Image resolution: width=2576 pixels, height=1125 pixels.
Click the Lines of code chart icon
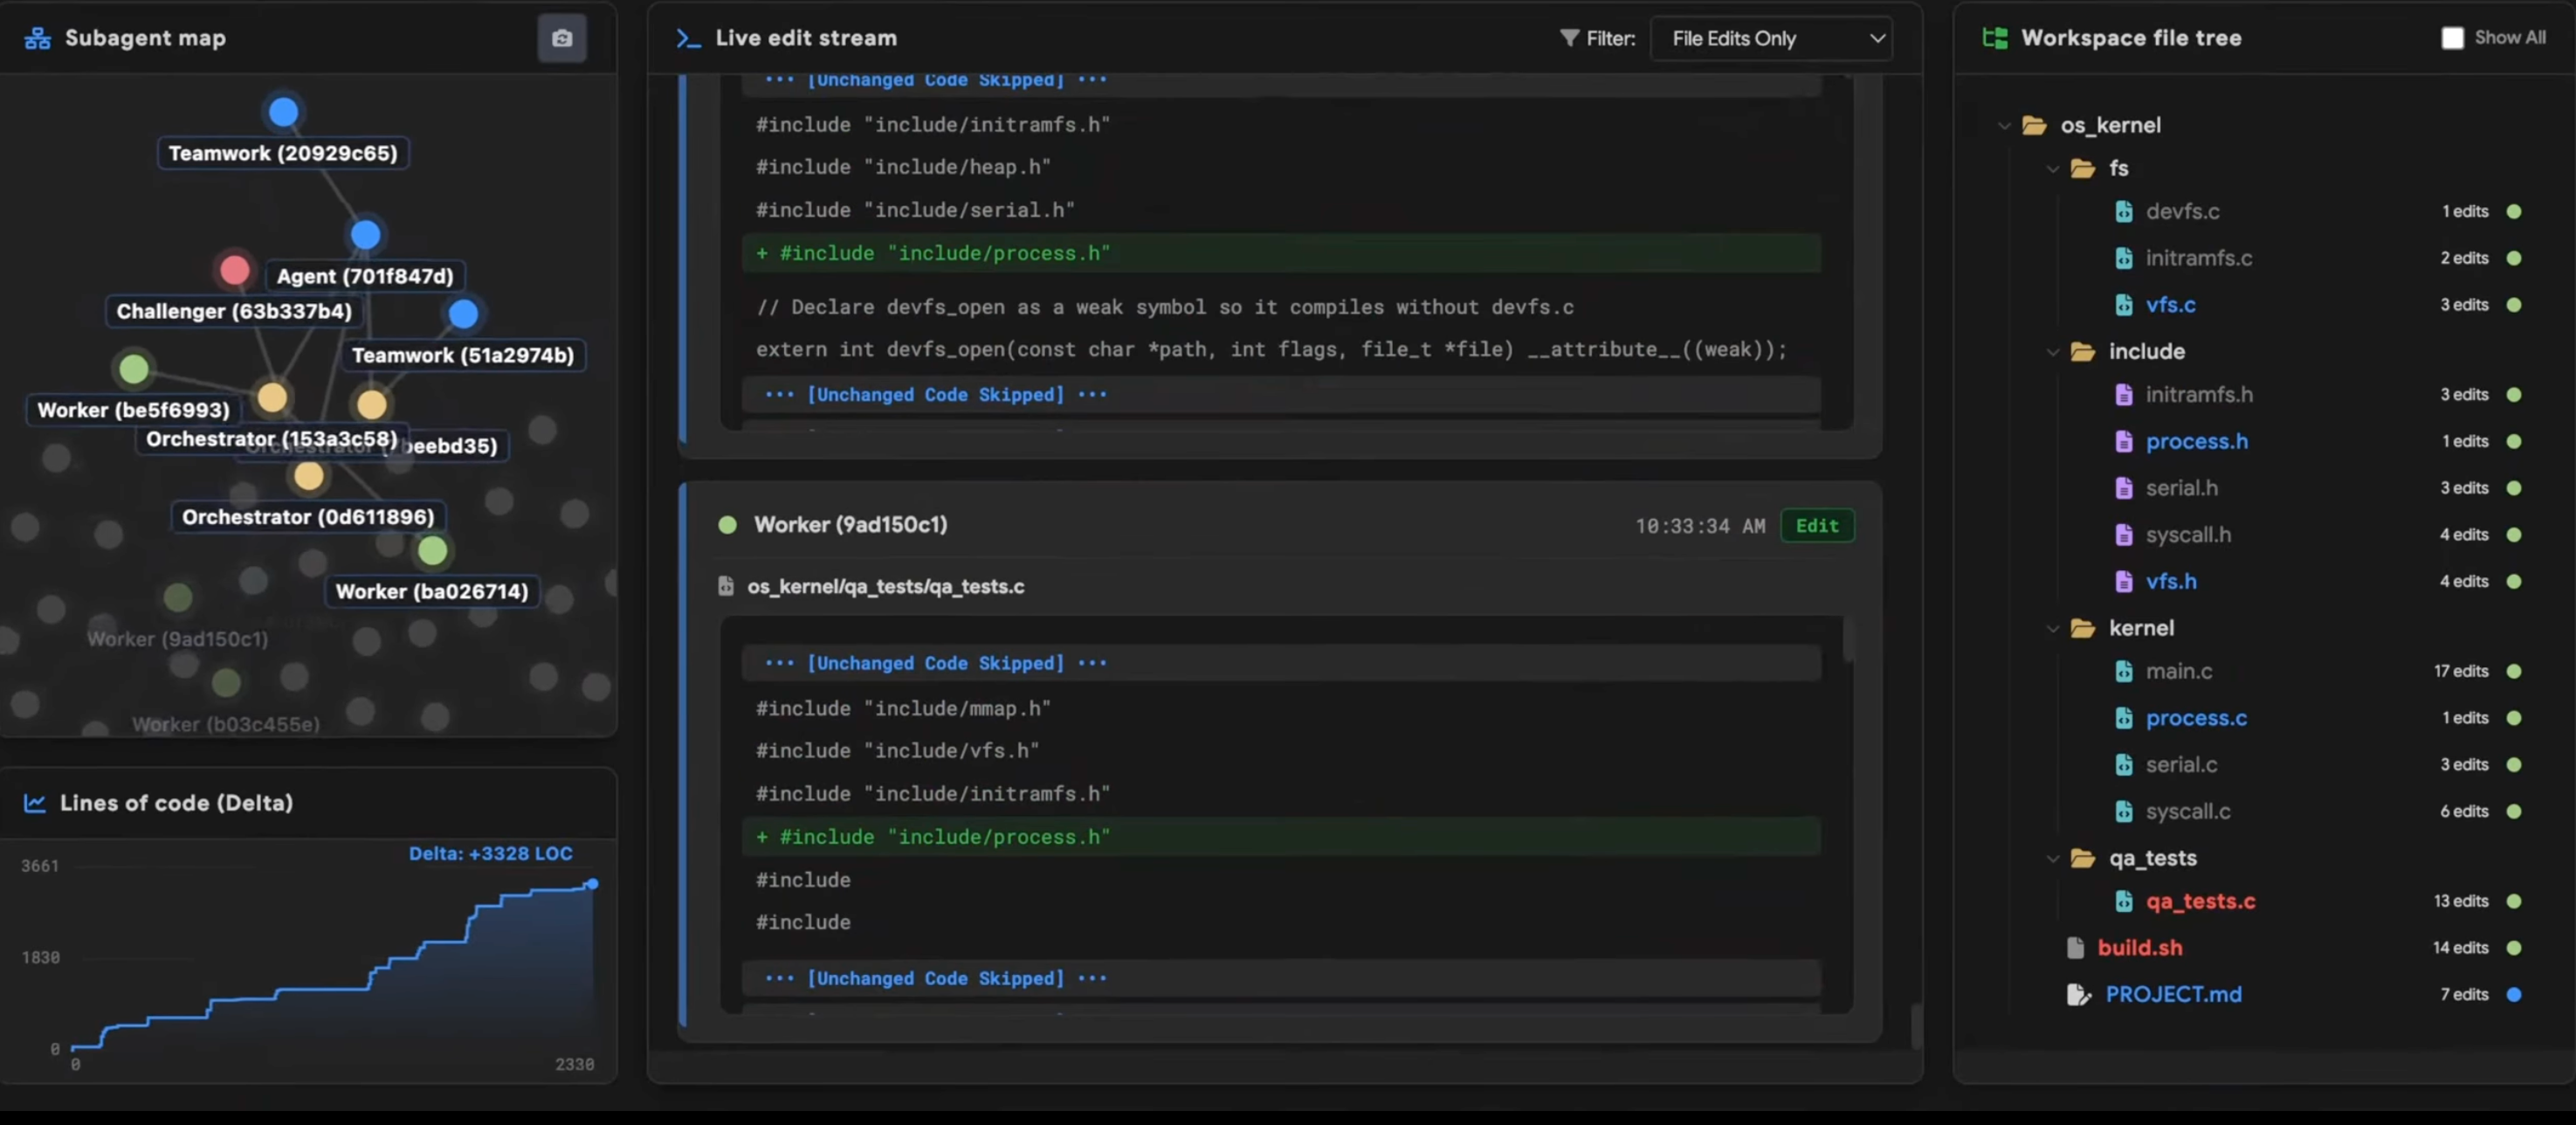35,803
